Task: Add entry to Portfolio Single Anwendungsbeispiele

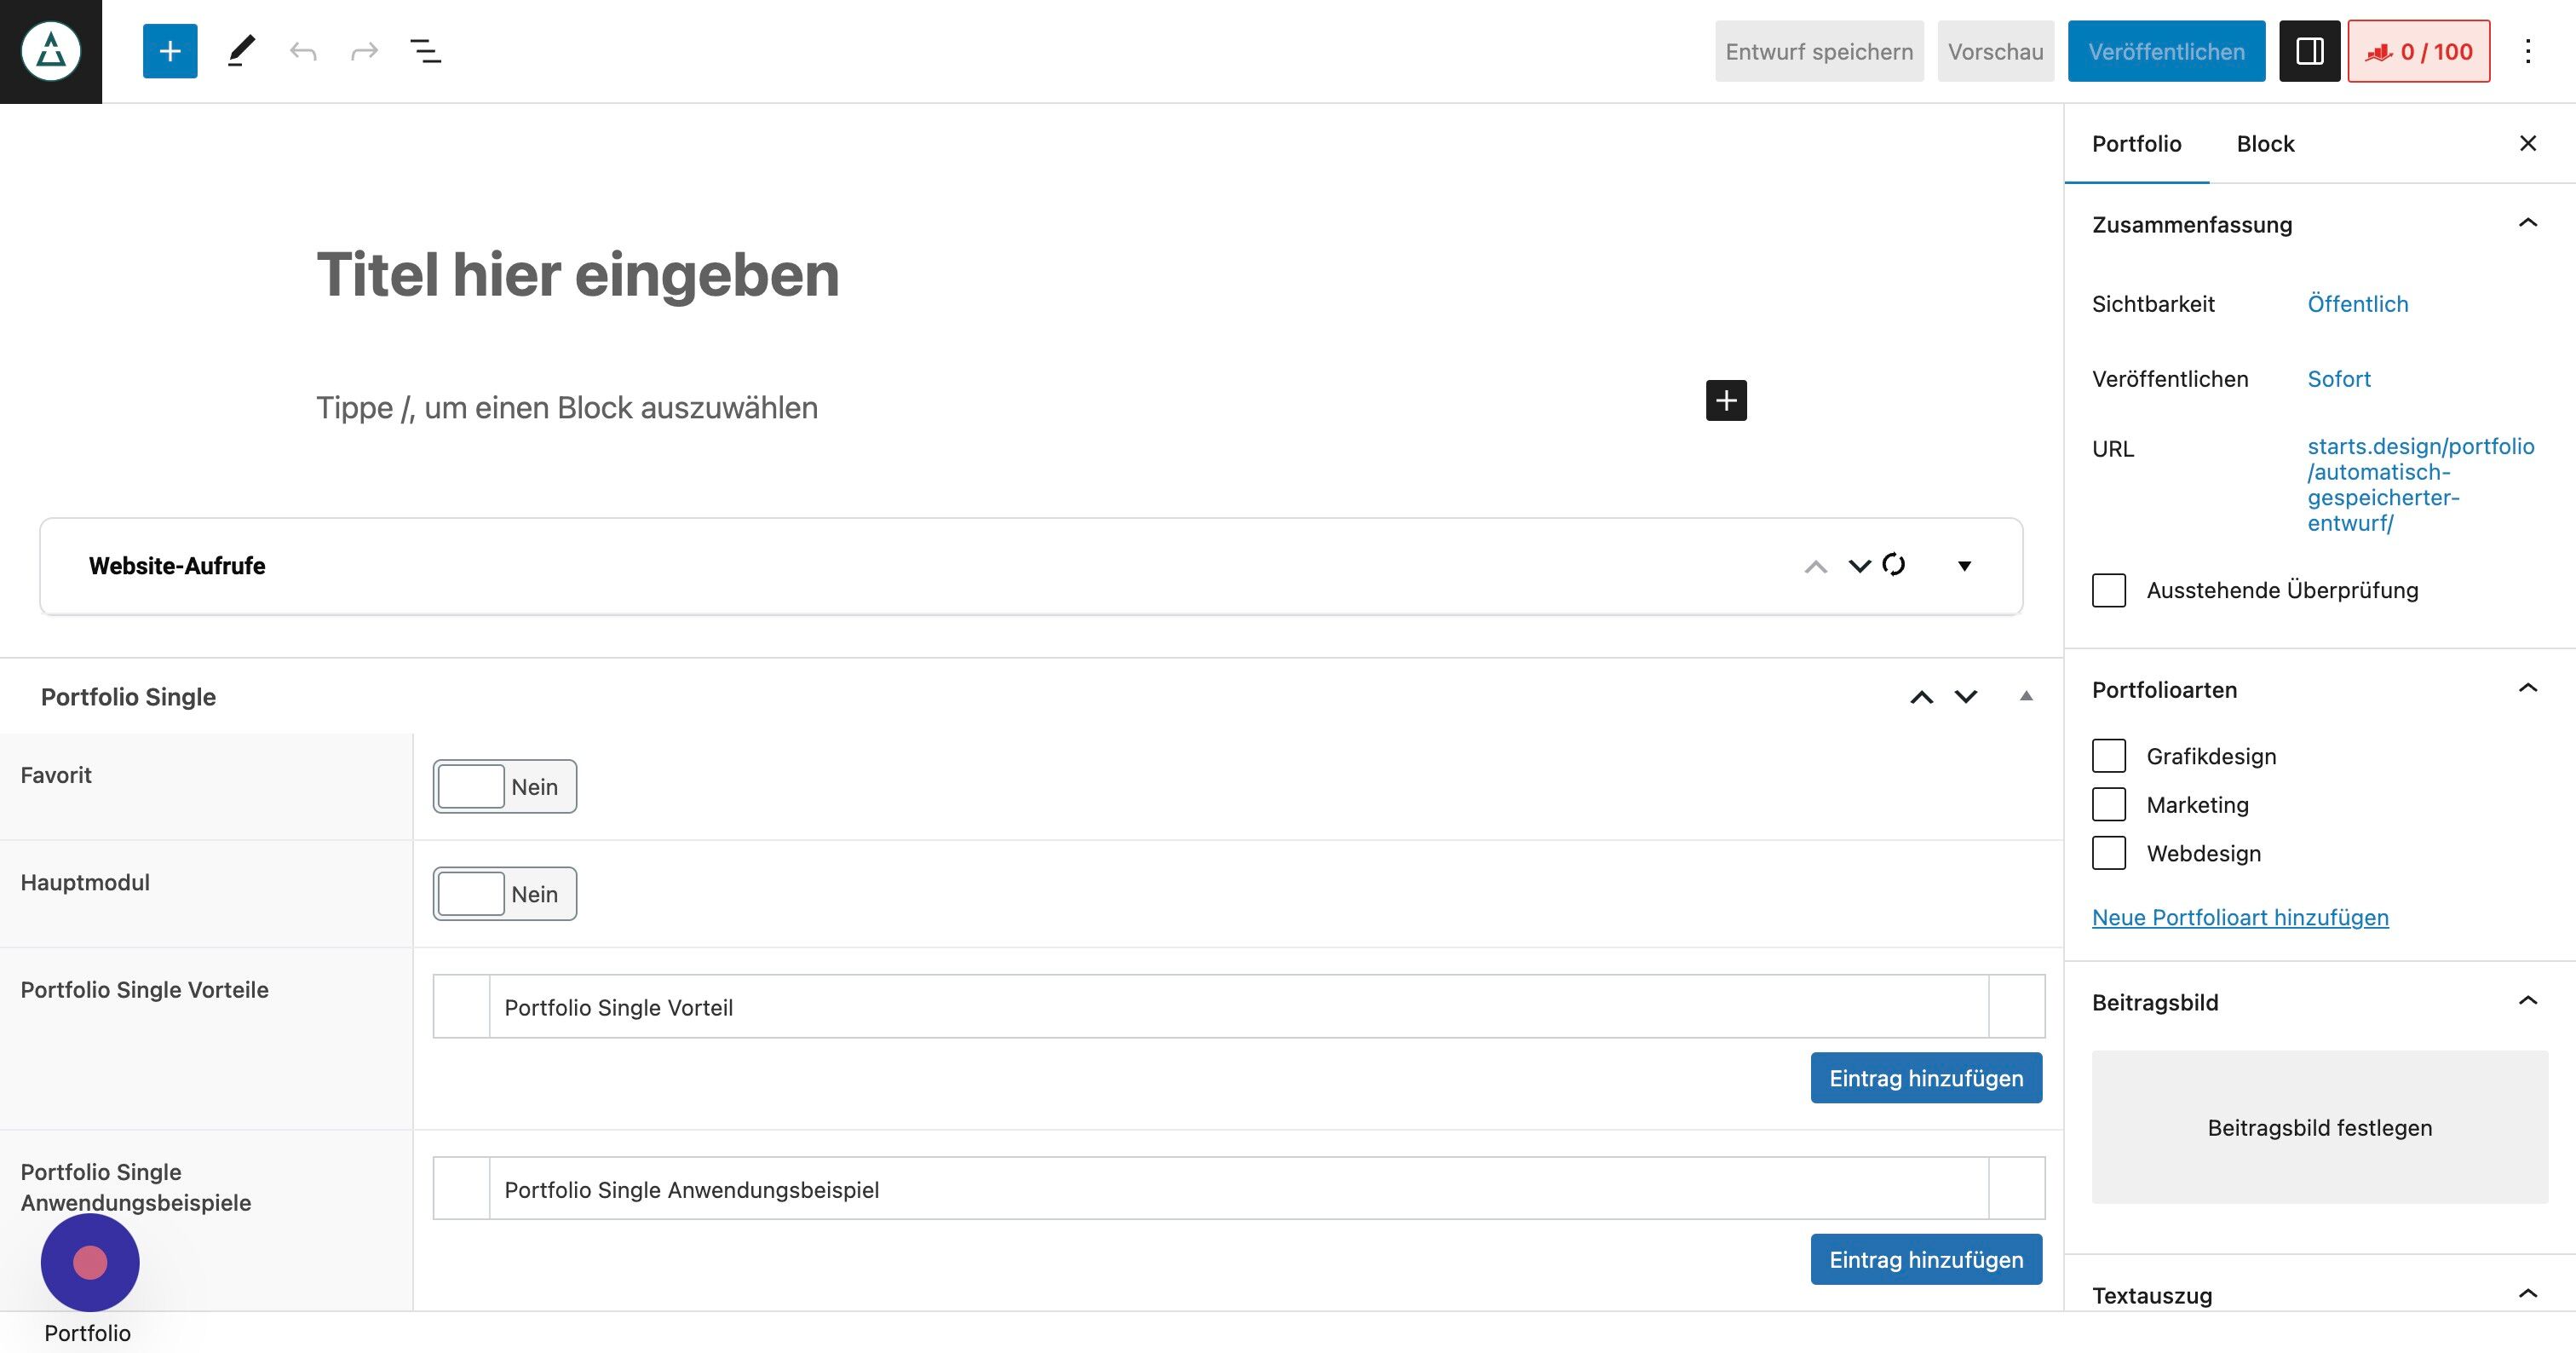Action: [x=1926, y=1259]
